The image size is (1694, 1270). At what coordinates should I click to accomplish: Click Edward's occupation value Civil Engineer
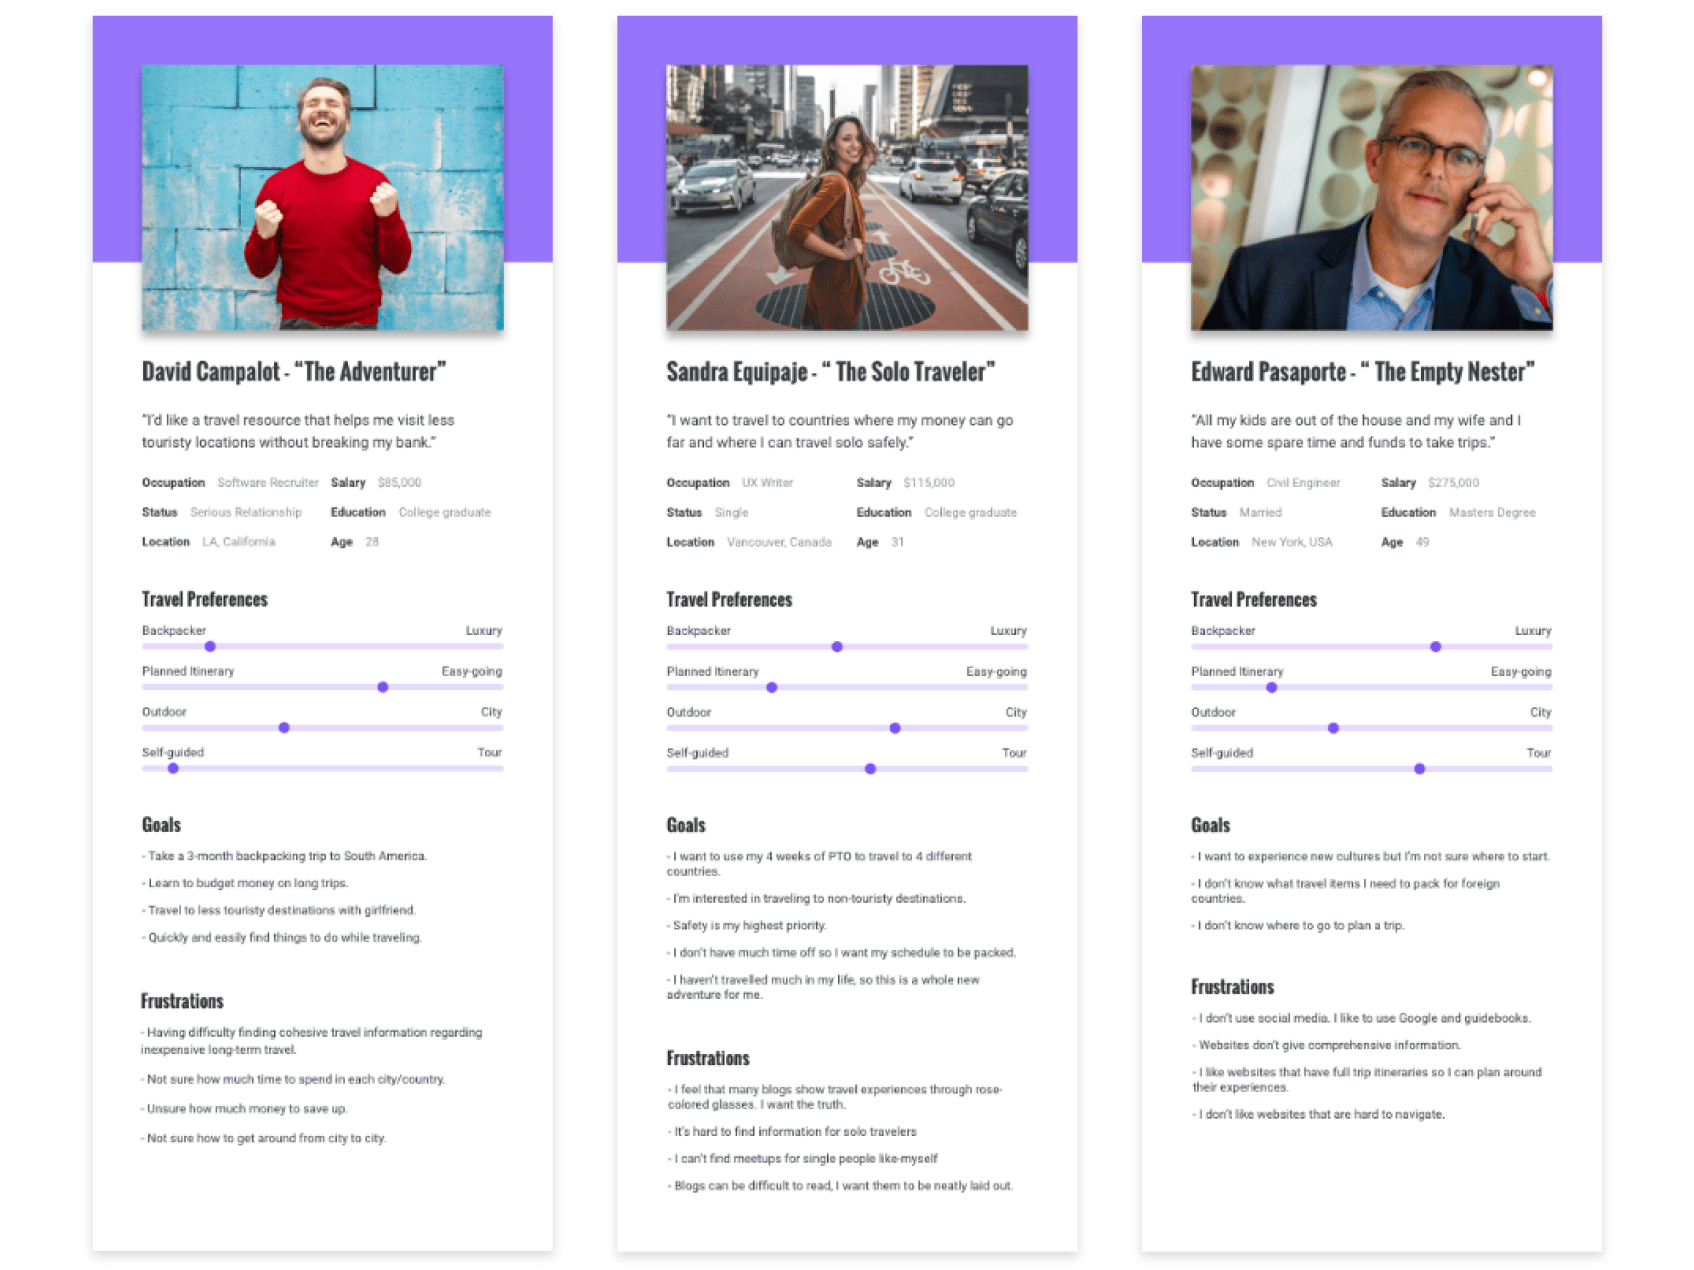[1303, 482]
